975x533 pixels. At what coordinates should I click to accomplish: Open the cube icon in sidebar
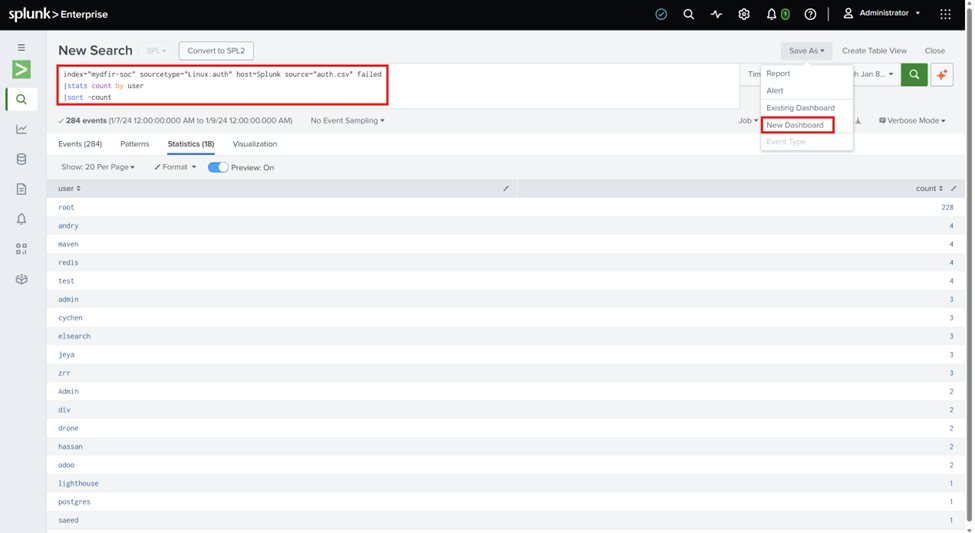(x=21, y=279)
